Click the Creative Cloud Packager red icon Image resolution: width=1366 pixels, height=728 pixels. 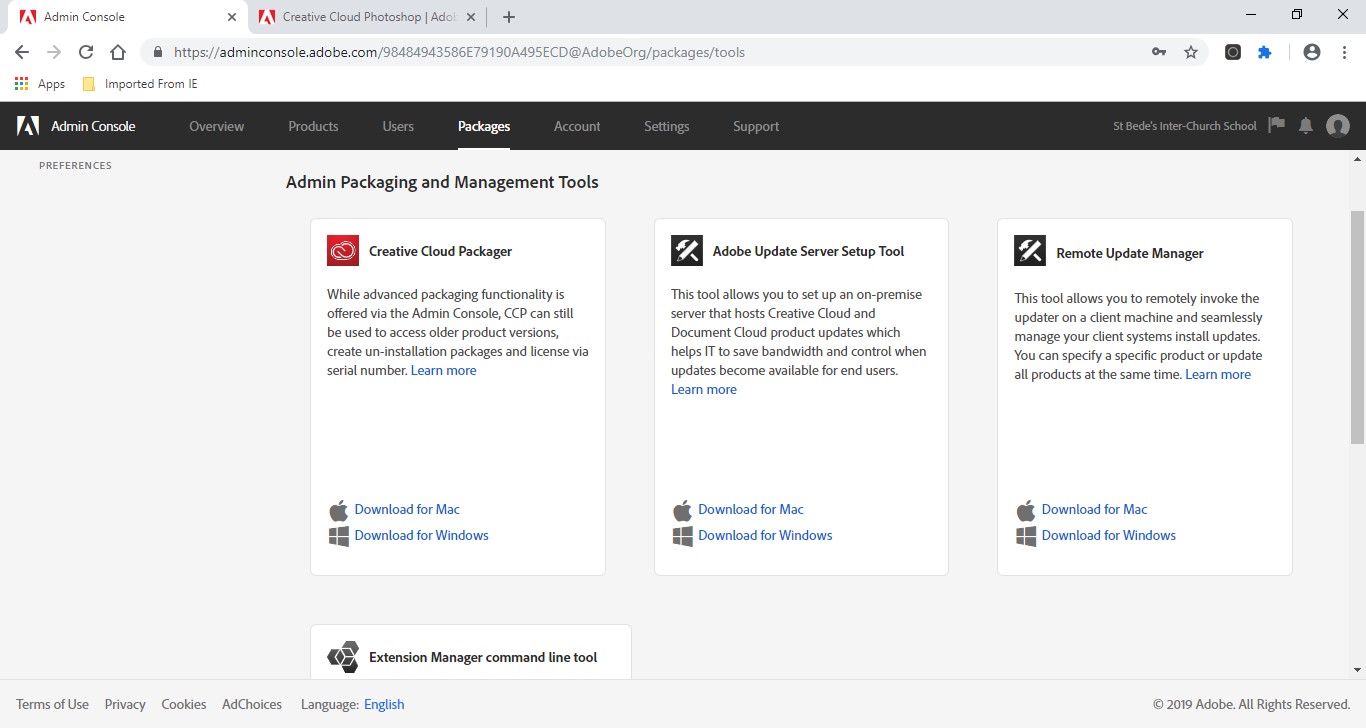tap(343, 251)
